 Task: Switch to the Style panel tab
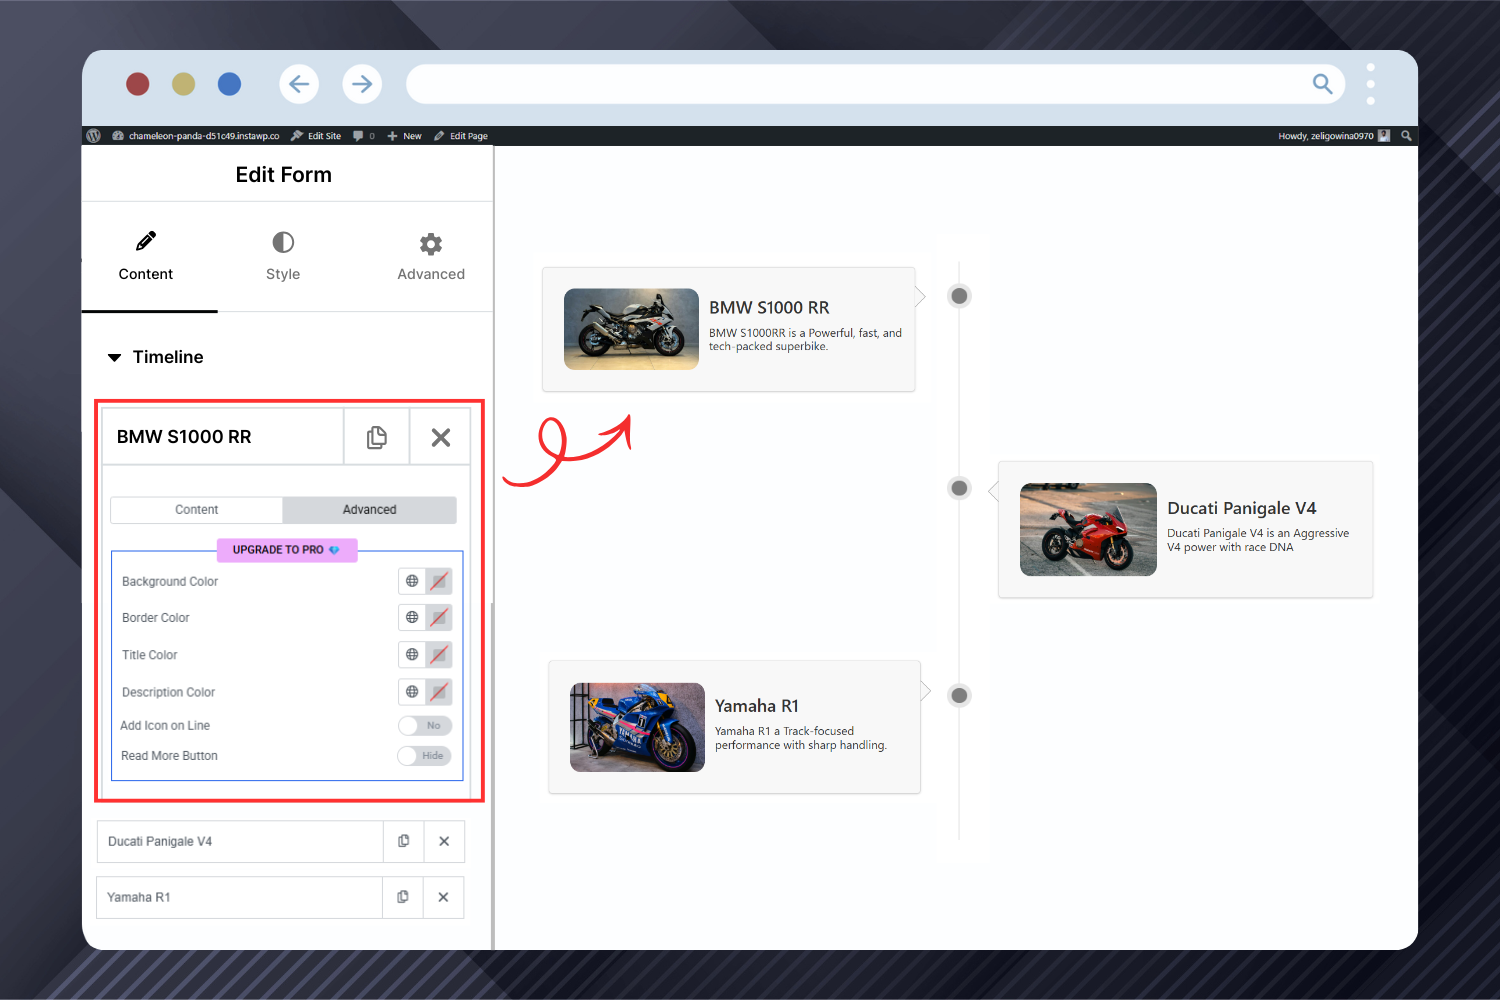[283, 256]
